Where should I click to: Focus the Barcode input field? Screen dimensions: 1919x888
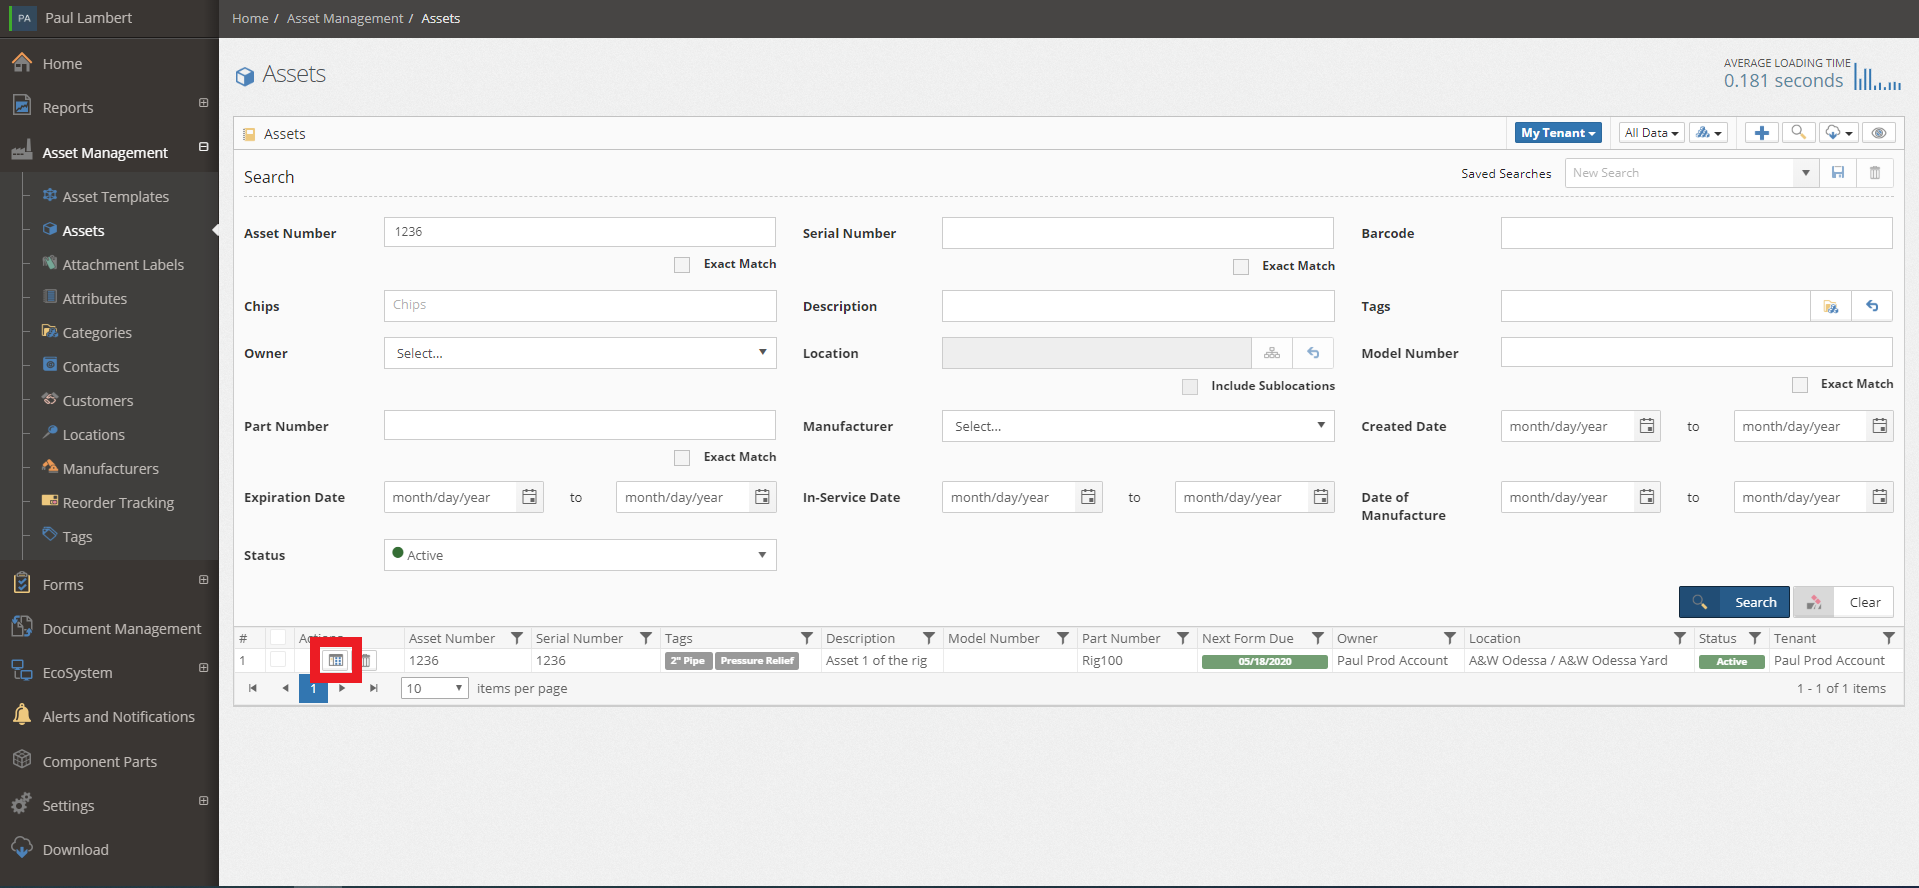click(x=1696, y=233)
